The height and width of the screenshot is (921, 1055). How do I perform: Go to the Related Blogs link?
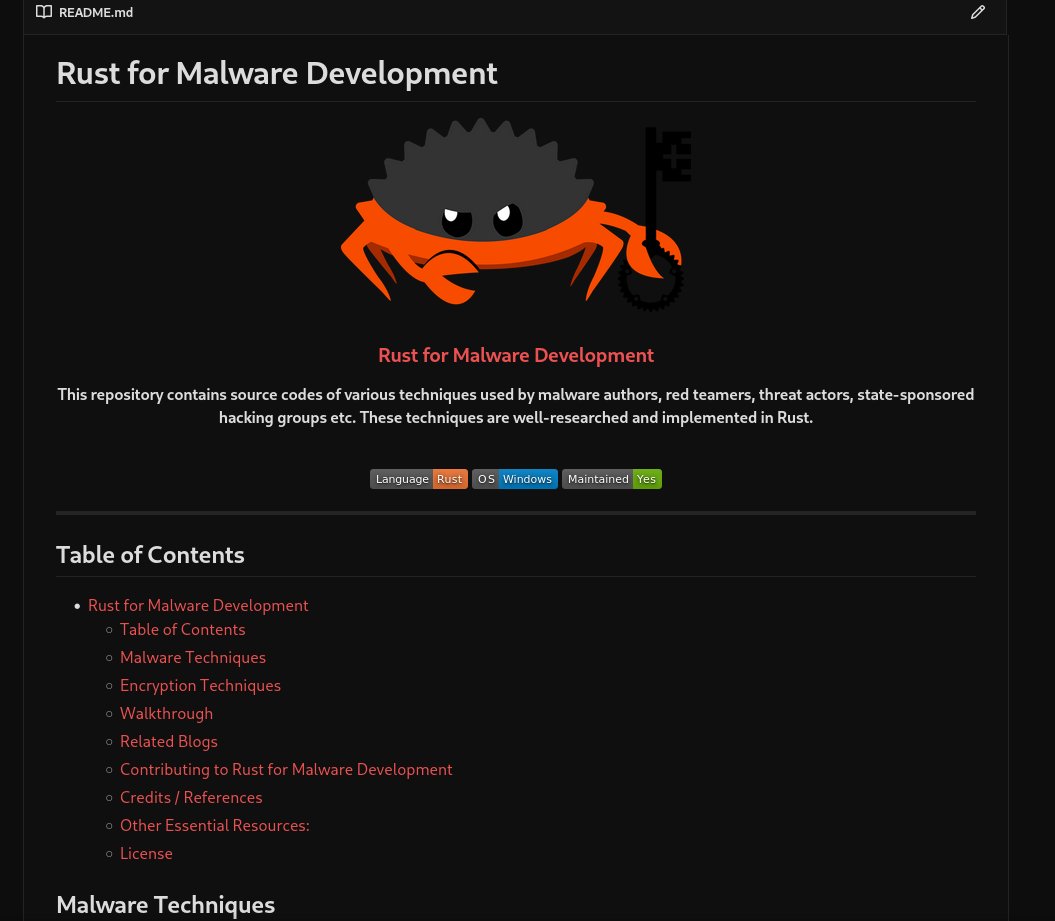pyautogui.click(x=168, y=741)
